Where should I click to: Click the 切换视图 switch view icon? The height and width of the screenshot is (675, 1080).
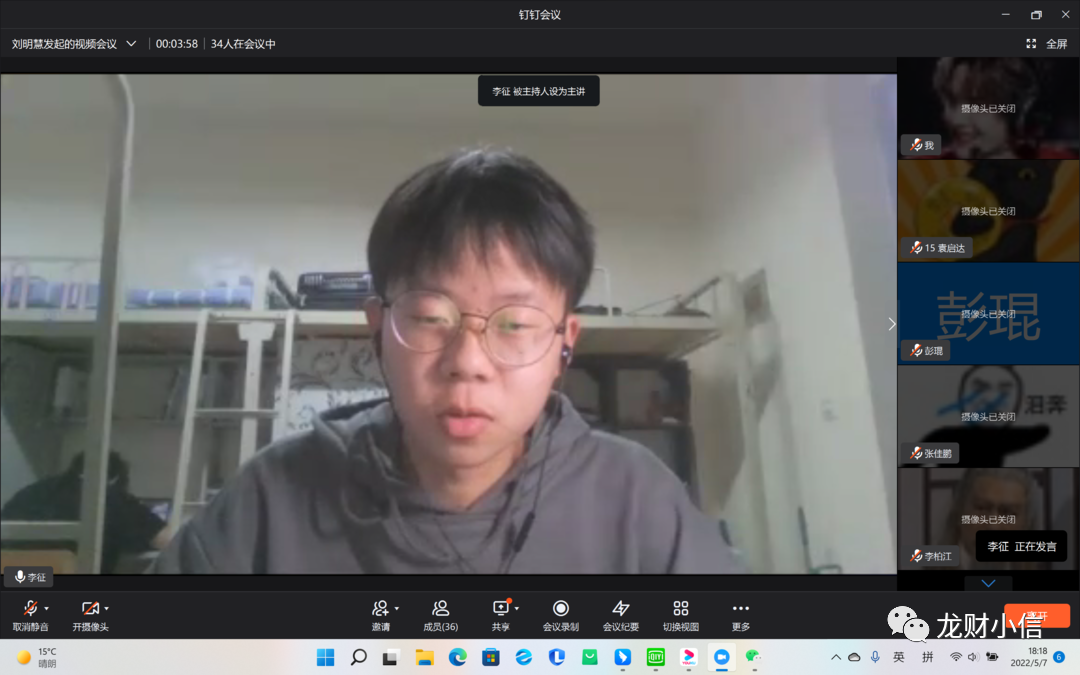(x=681, y=608)
